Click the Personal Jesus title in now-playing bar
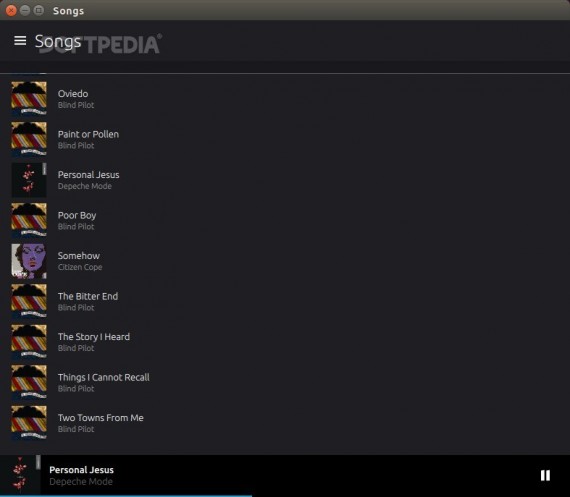Viewport: 570px width, 497px height. 81,470
